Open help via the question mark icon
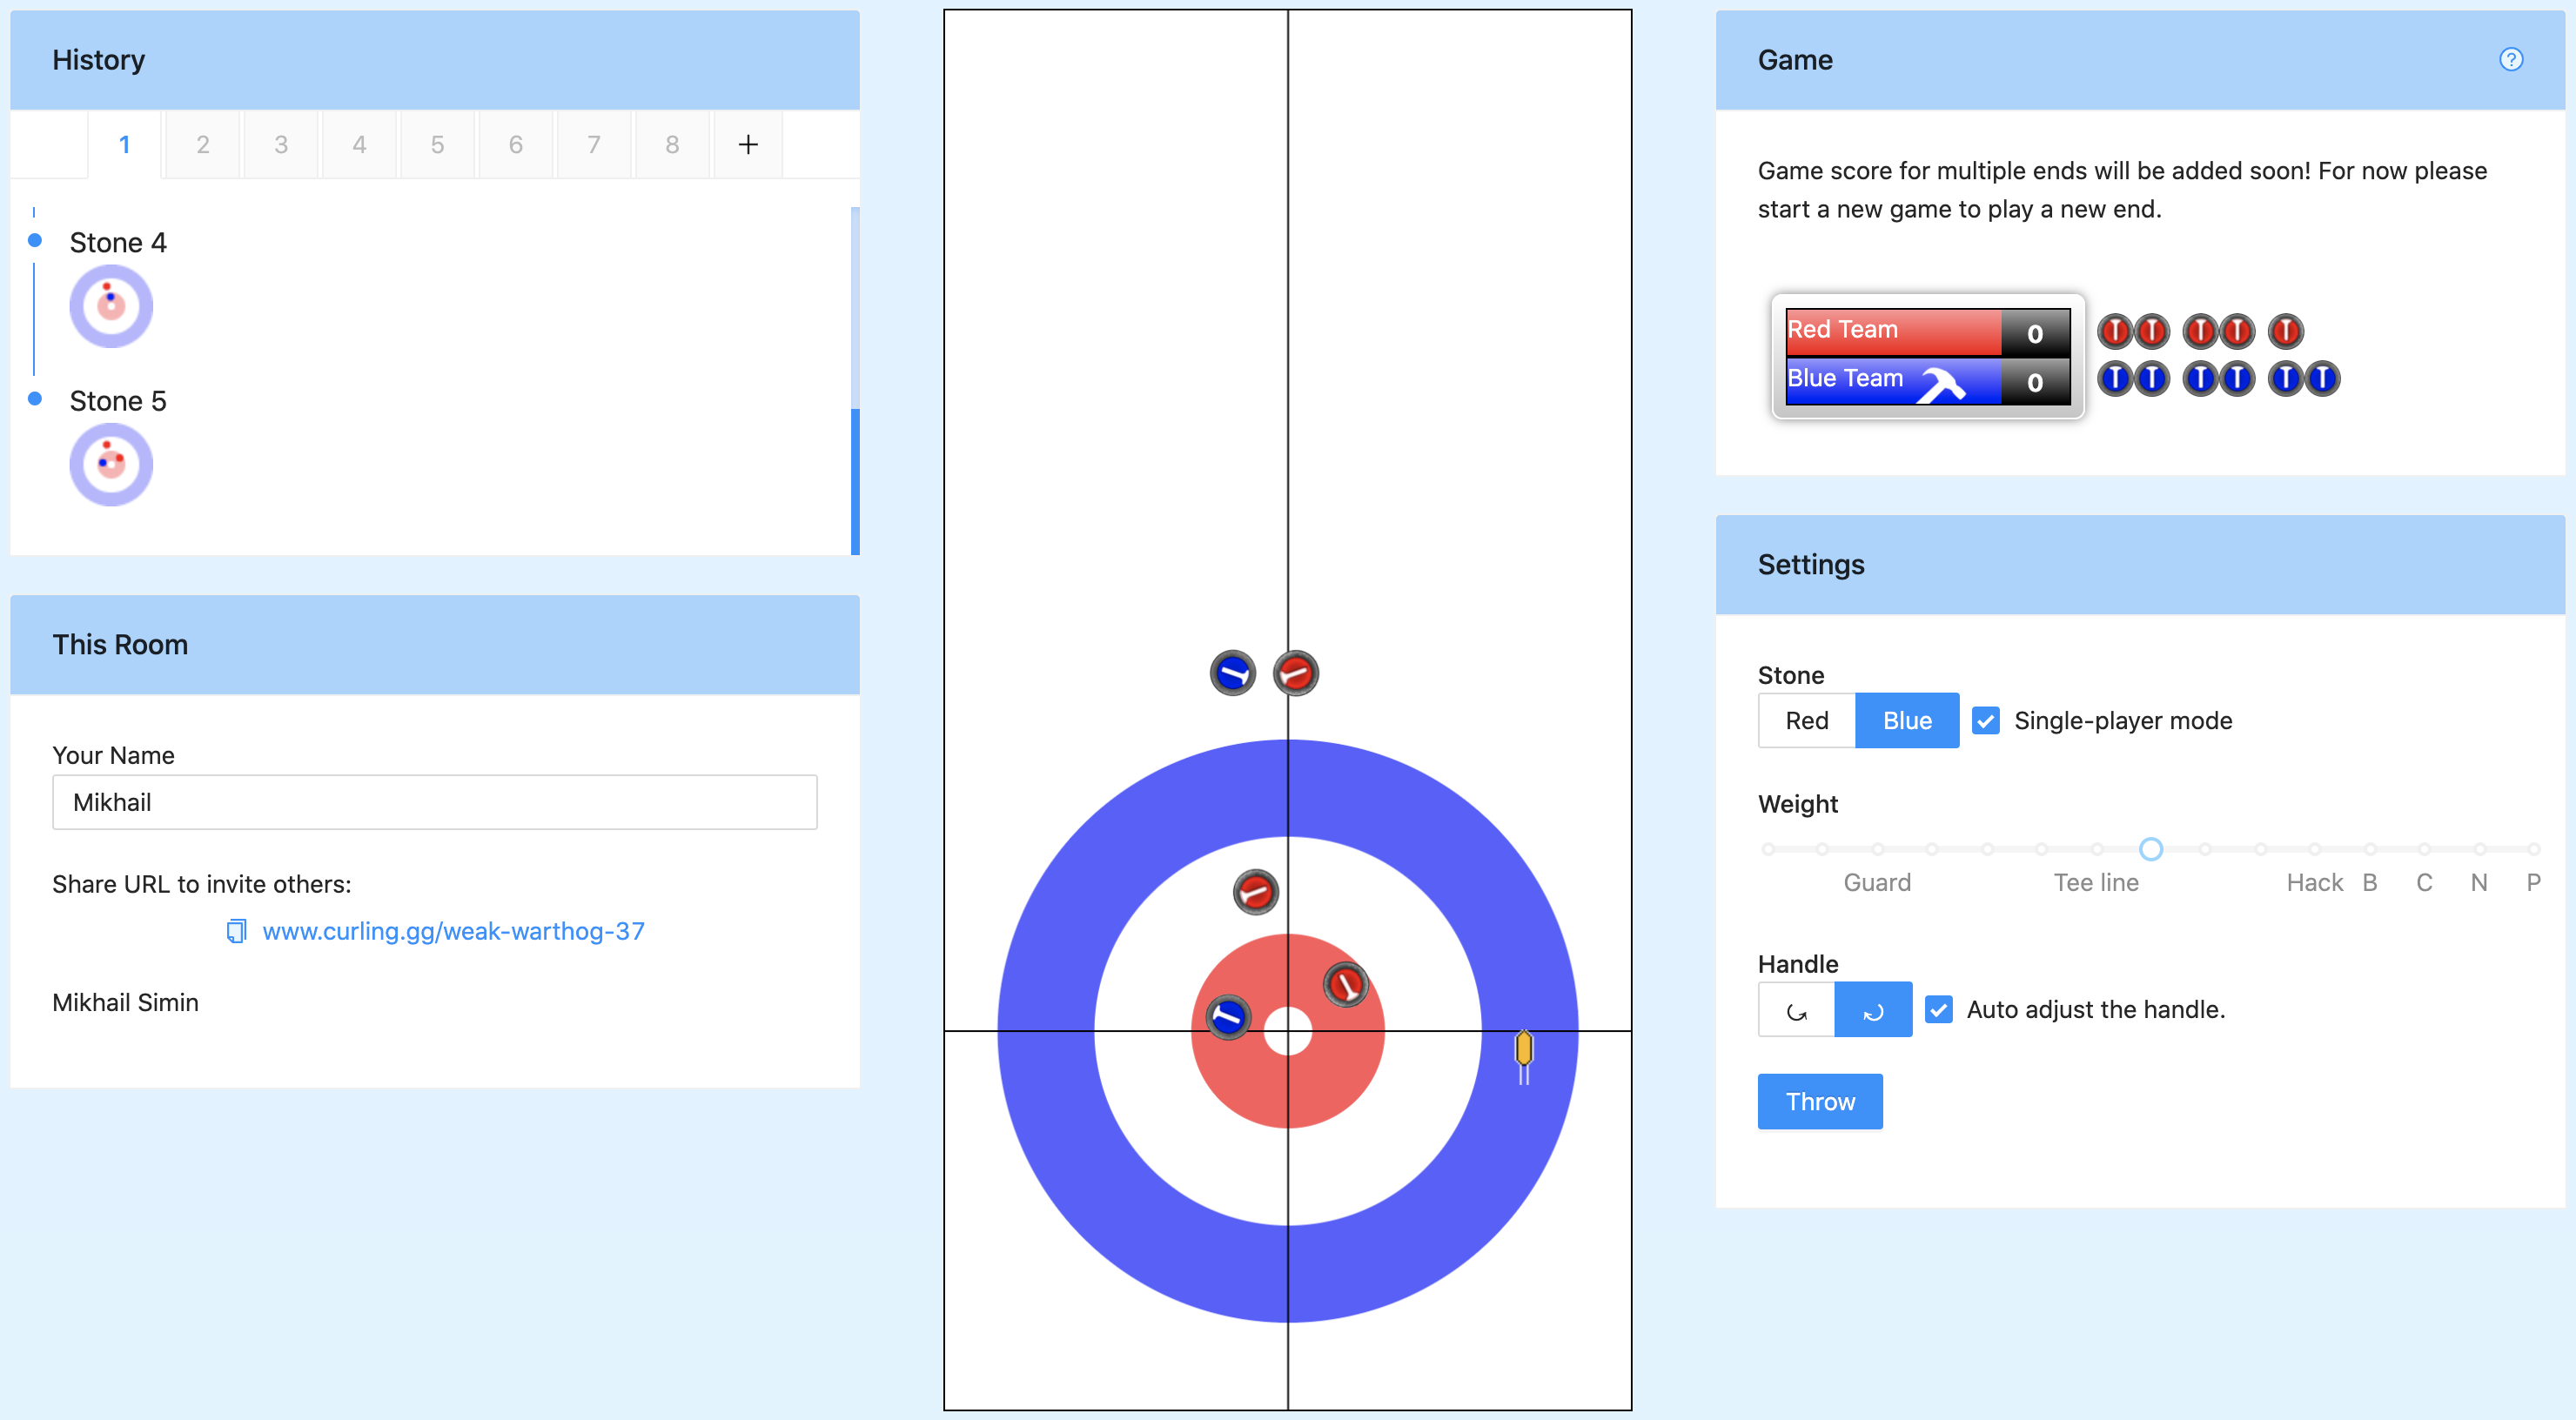The image size is (2576, 1420). coord(2511,60)
